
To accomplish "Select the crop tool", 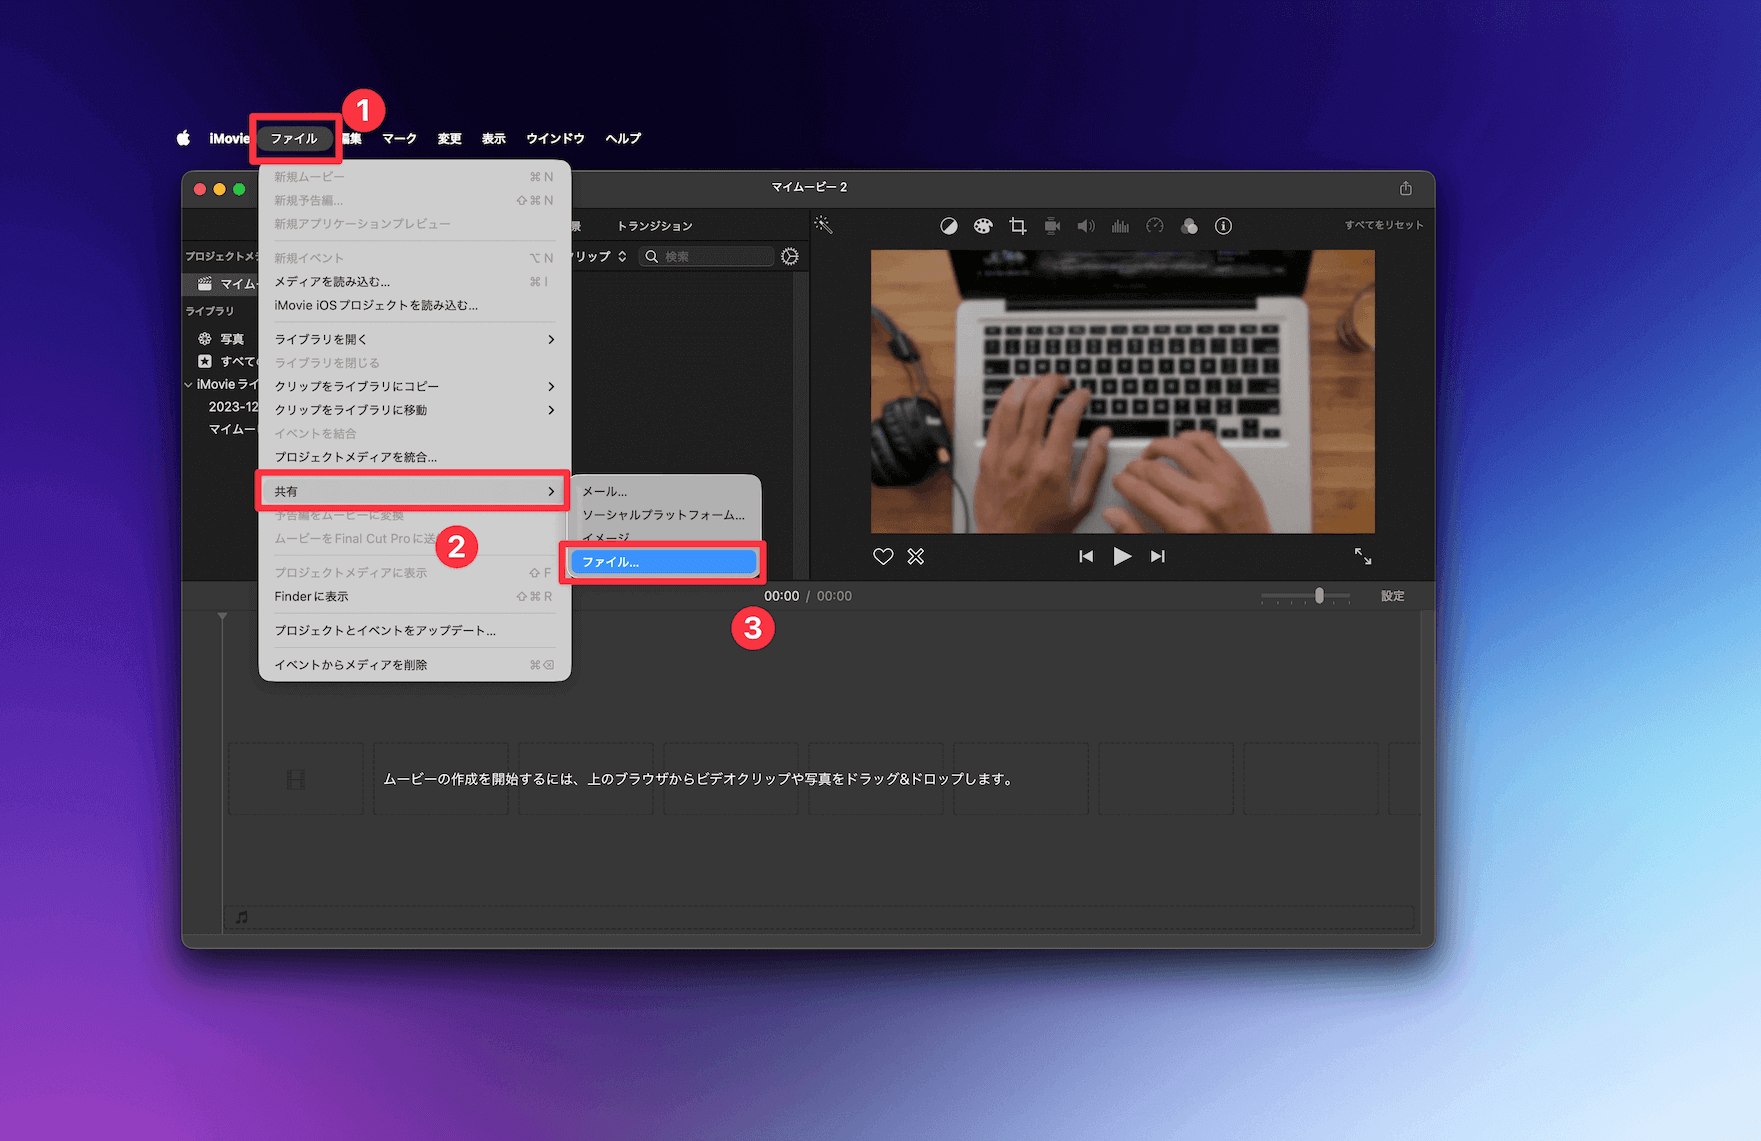I will [x=1018, y=226].
